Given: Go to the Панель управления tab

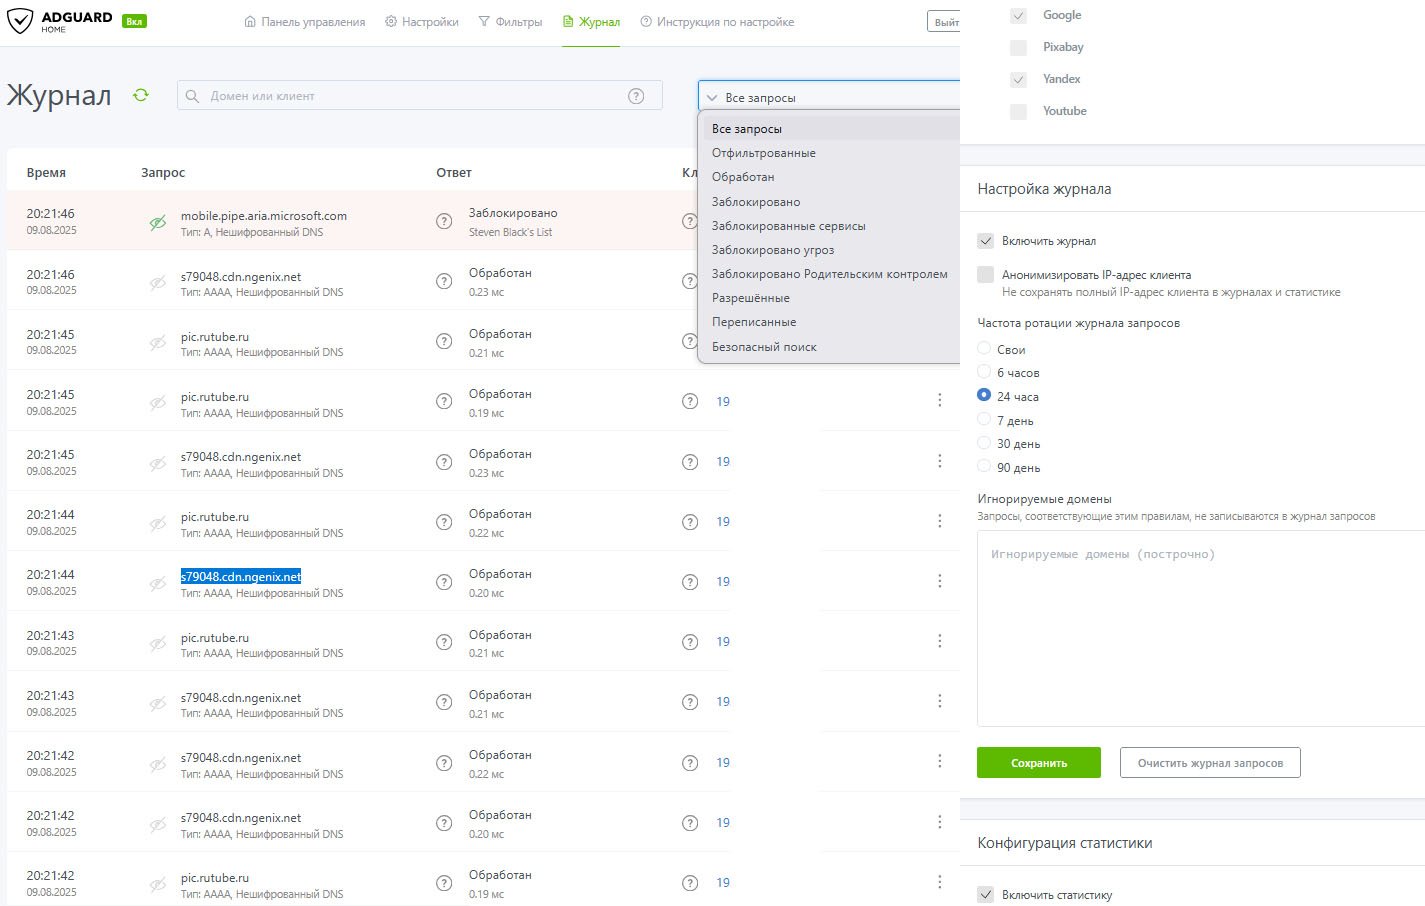Looking at the screenshot, I should coord(305,22).
